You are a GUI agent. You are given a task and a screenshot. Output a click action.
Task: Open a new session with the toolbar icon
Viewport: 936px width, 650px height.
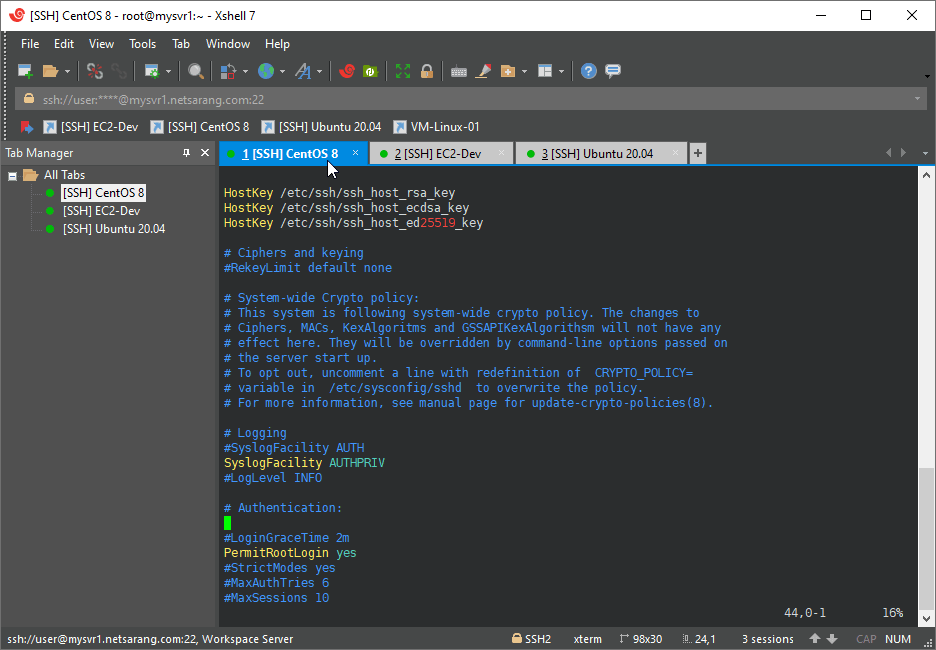pyautogui.click(x=23, y=71)
